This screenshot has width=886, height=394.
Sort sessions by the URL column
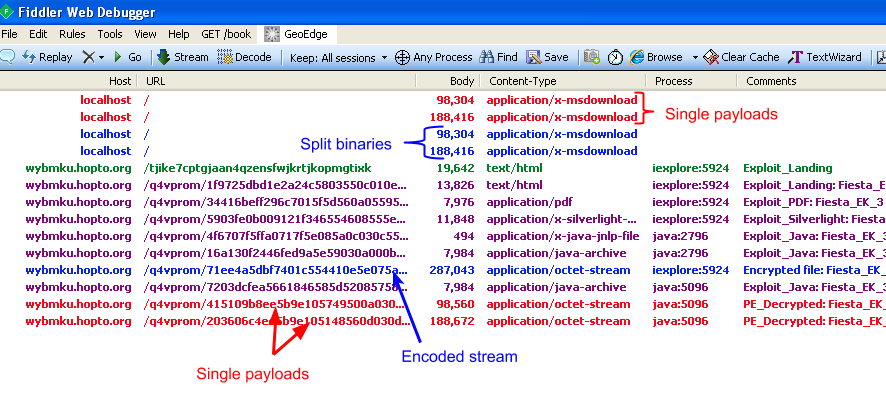coord(277,81)
